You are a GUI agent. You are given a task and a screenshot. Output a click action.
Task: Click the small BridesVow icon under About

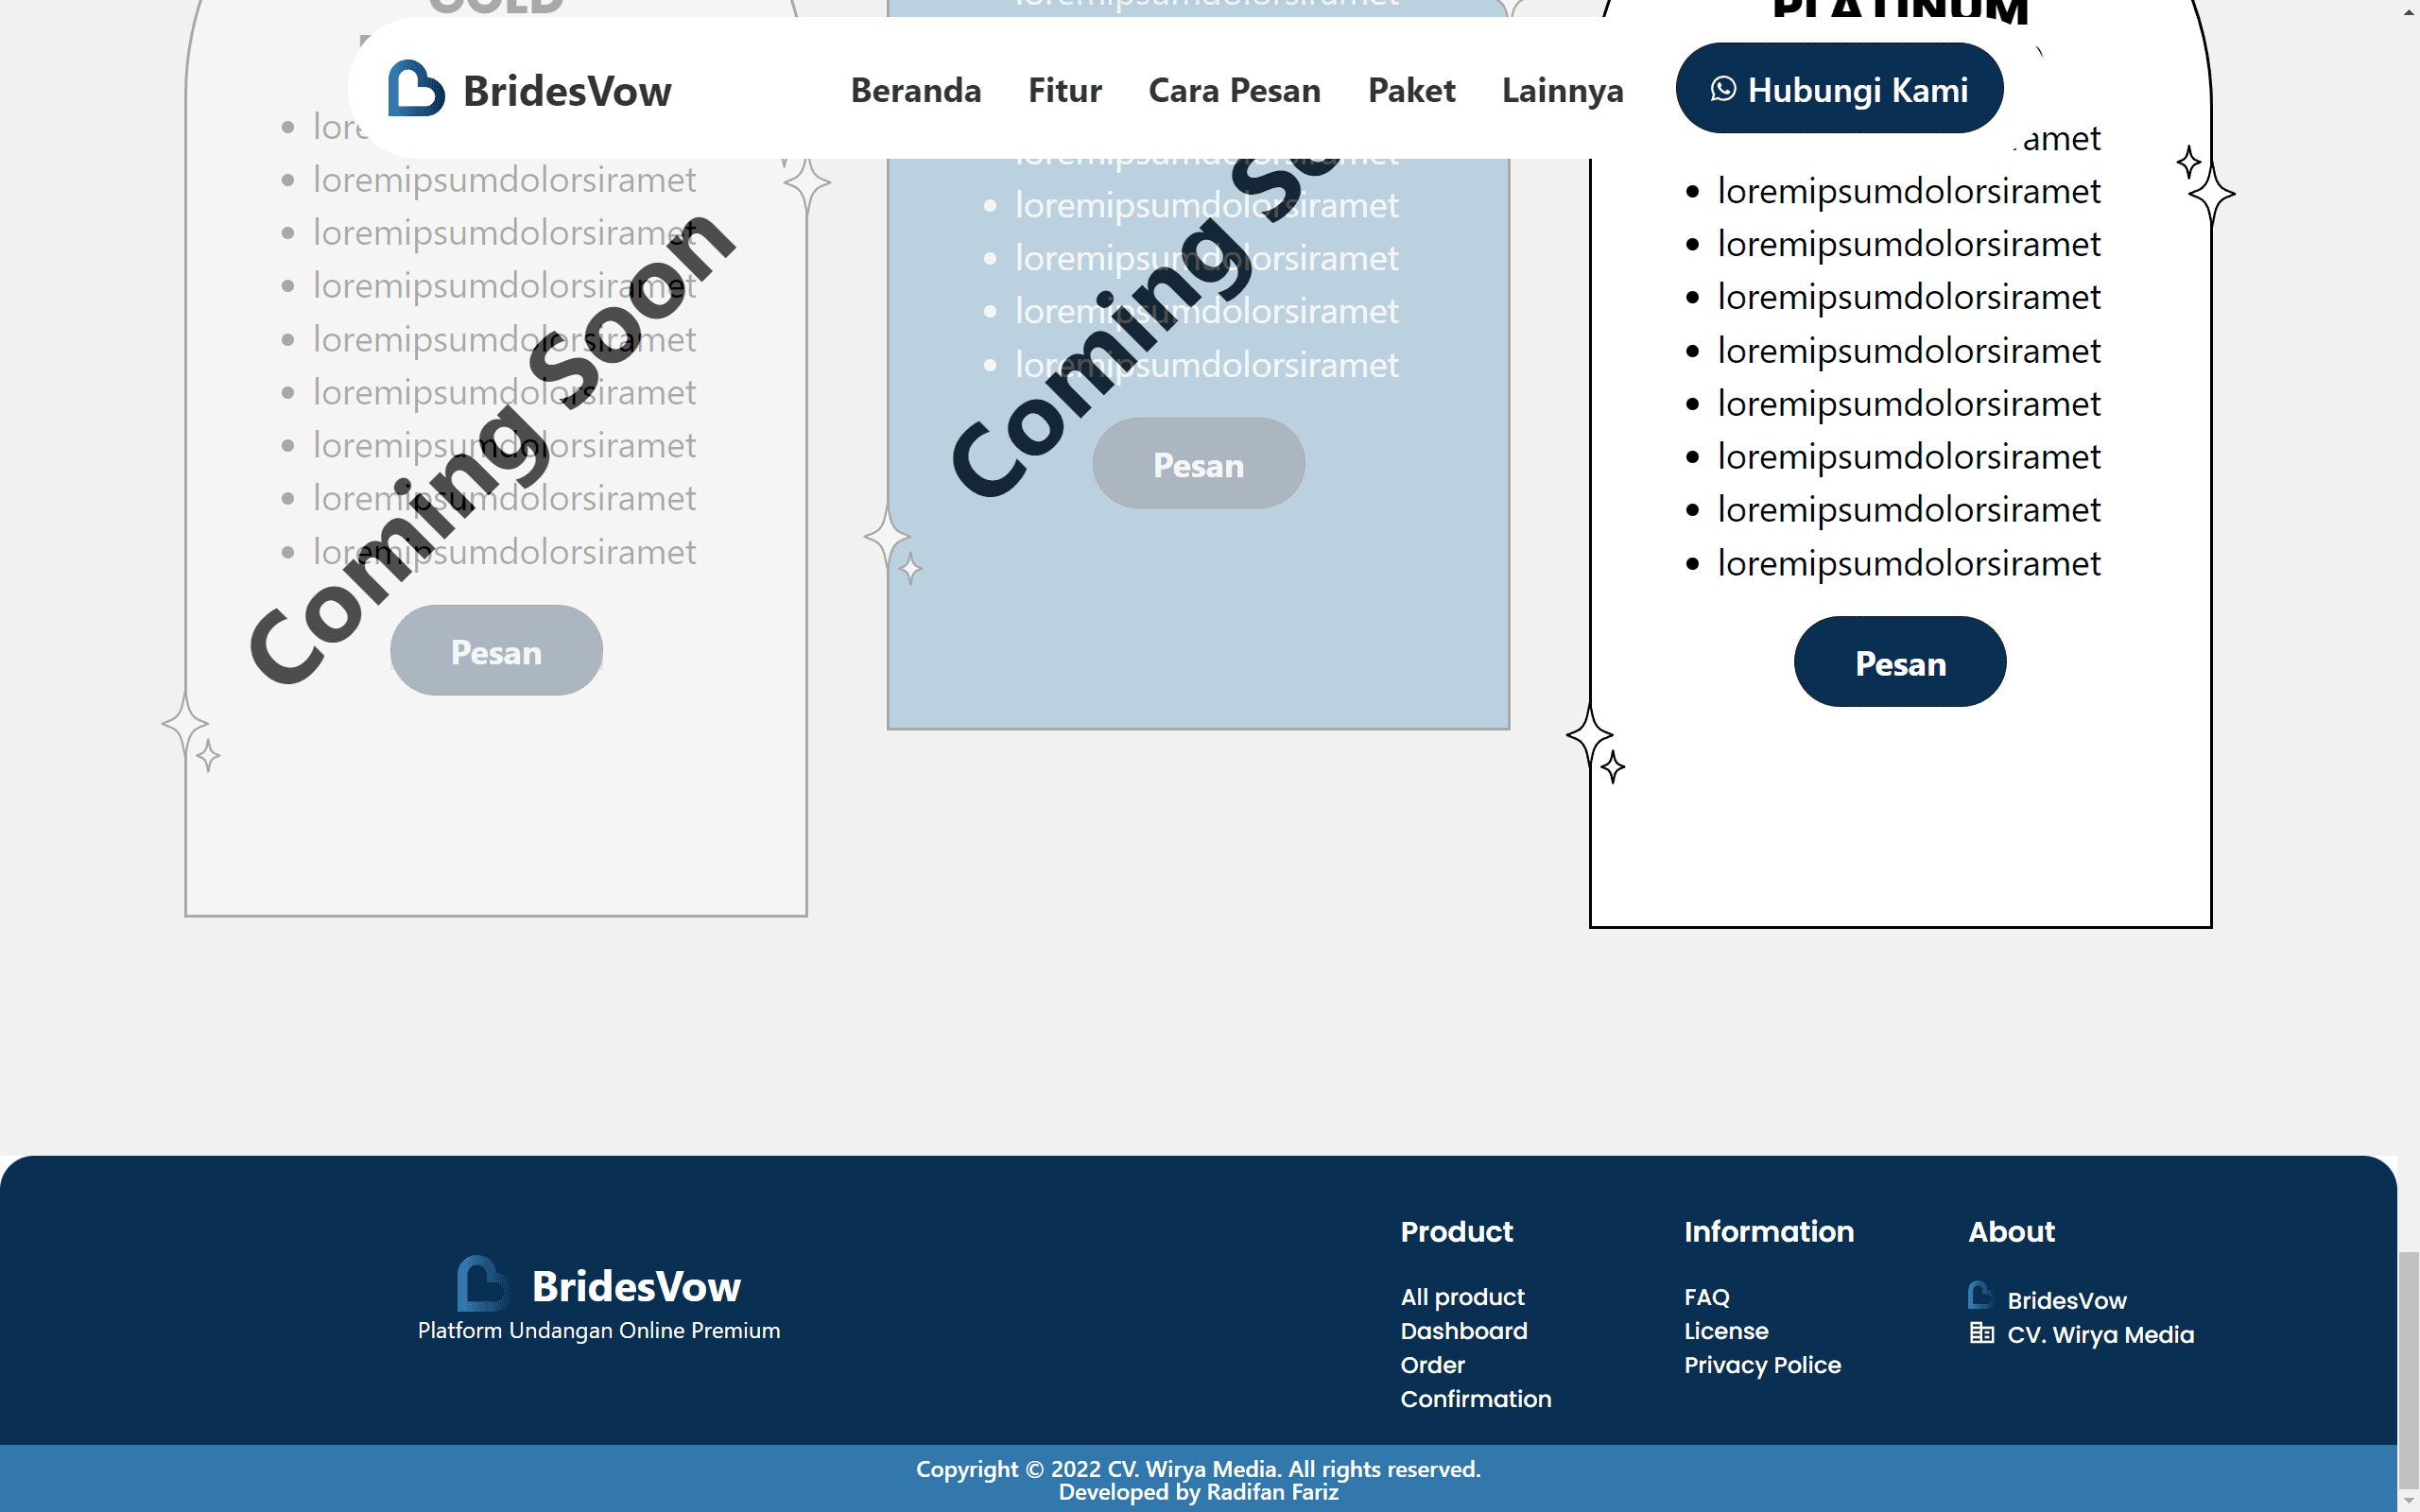[1980, 1296]
